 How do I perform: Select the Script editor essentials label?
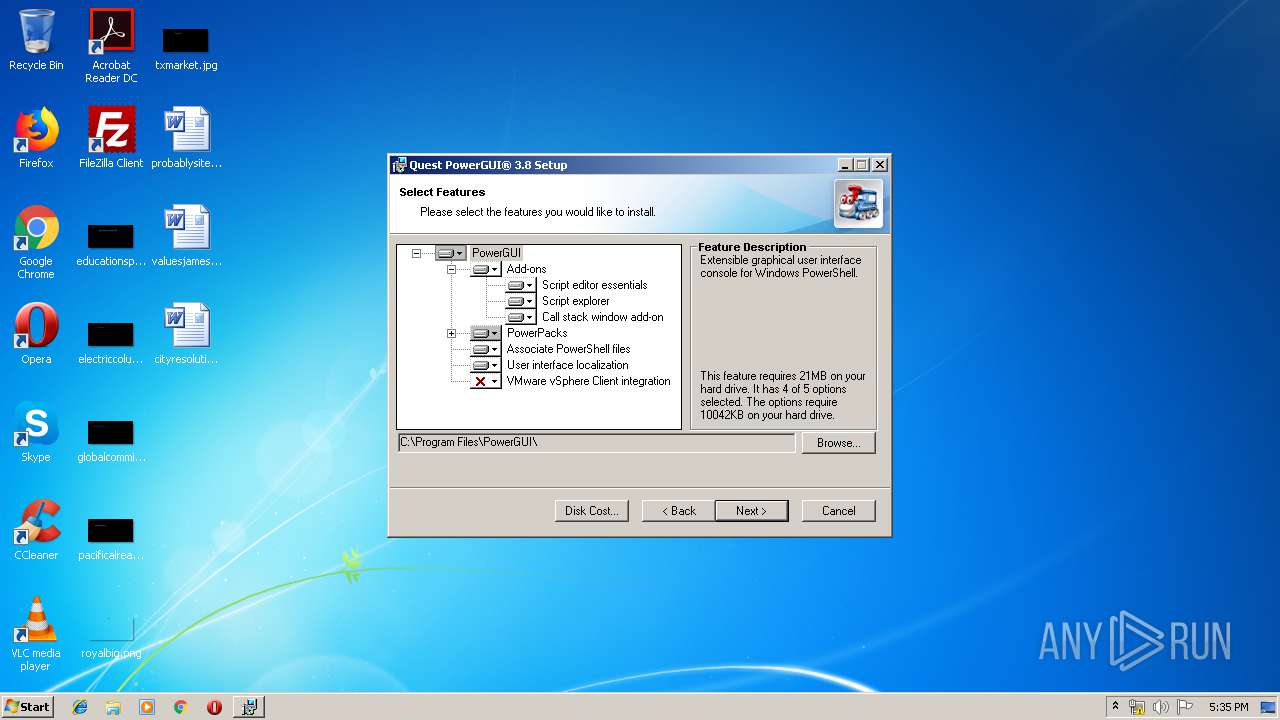tap(594, 285)
